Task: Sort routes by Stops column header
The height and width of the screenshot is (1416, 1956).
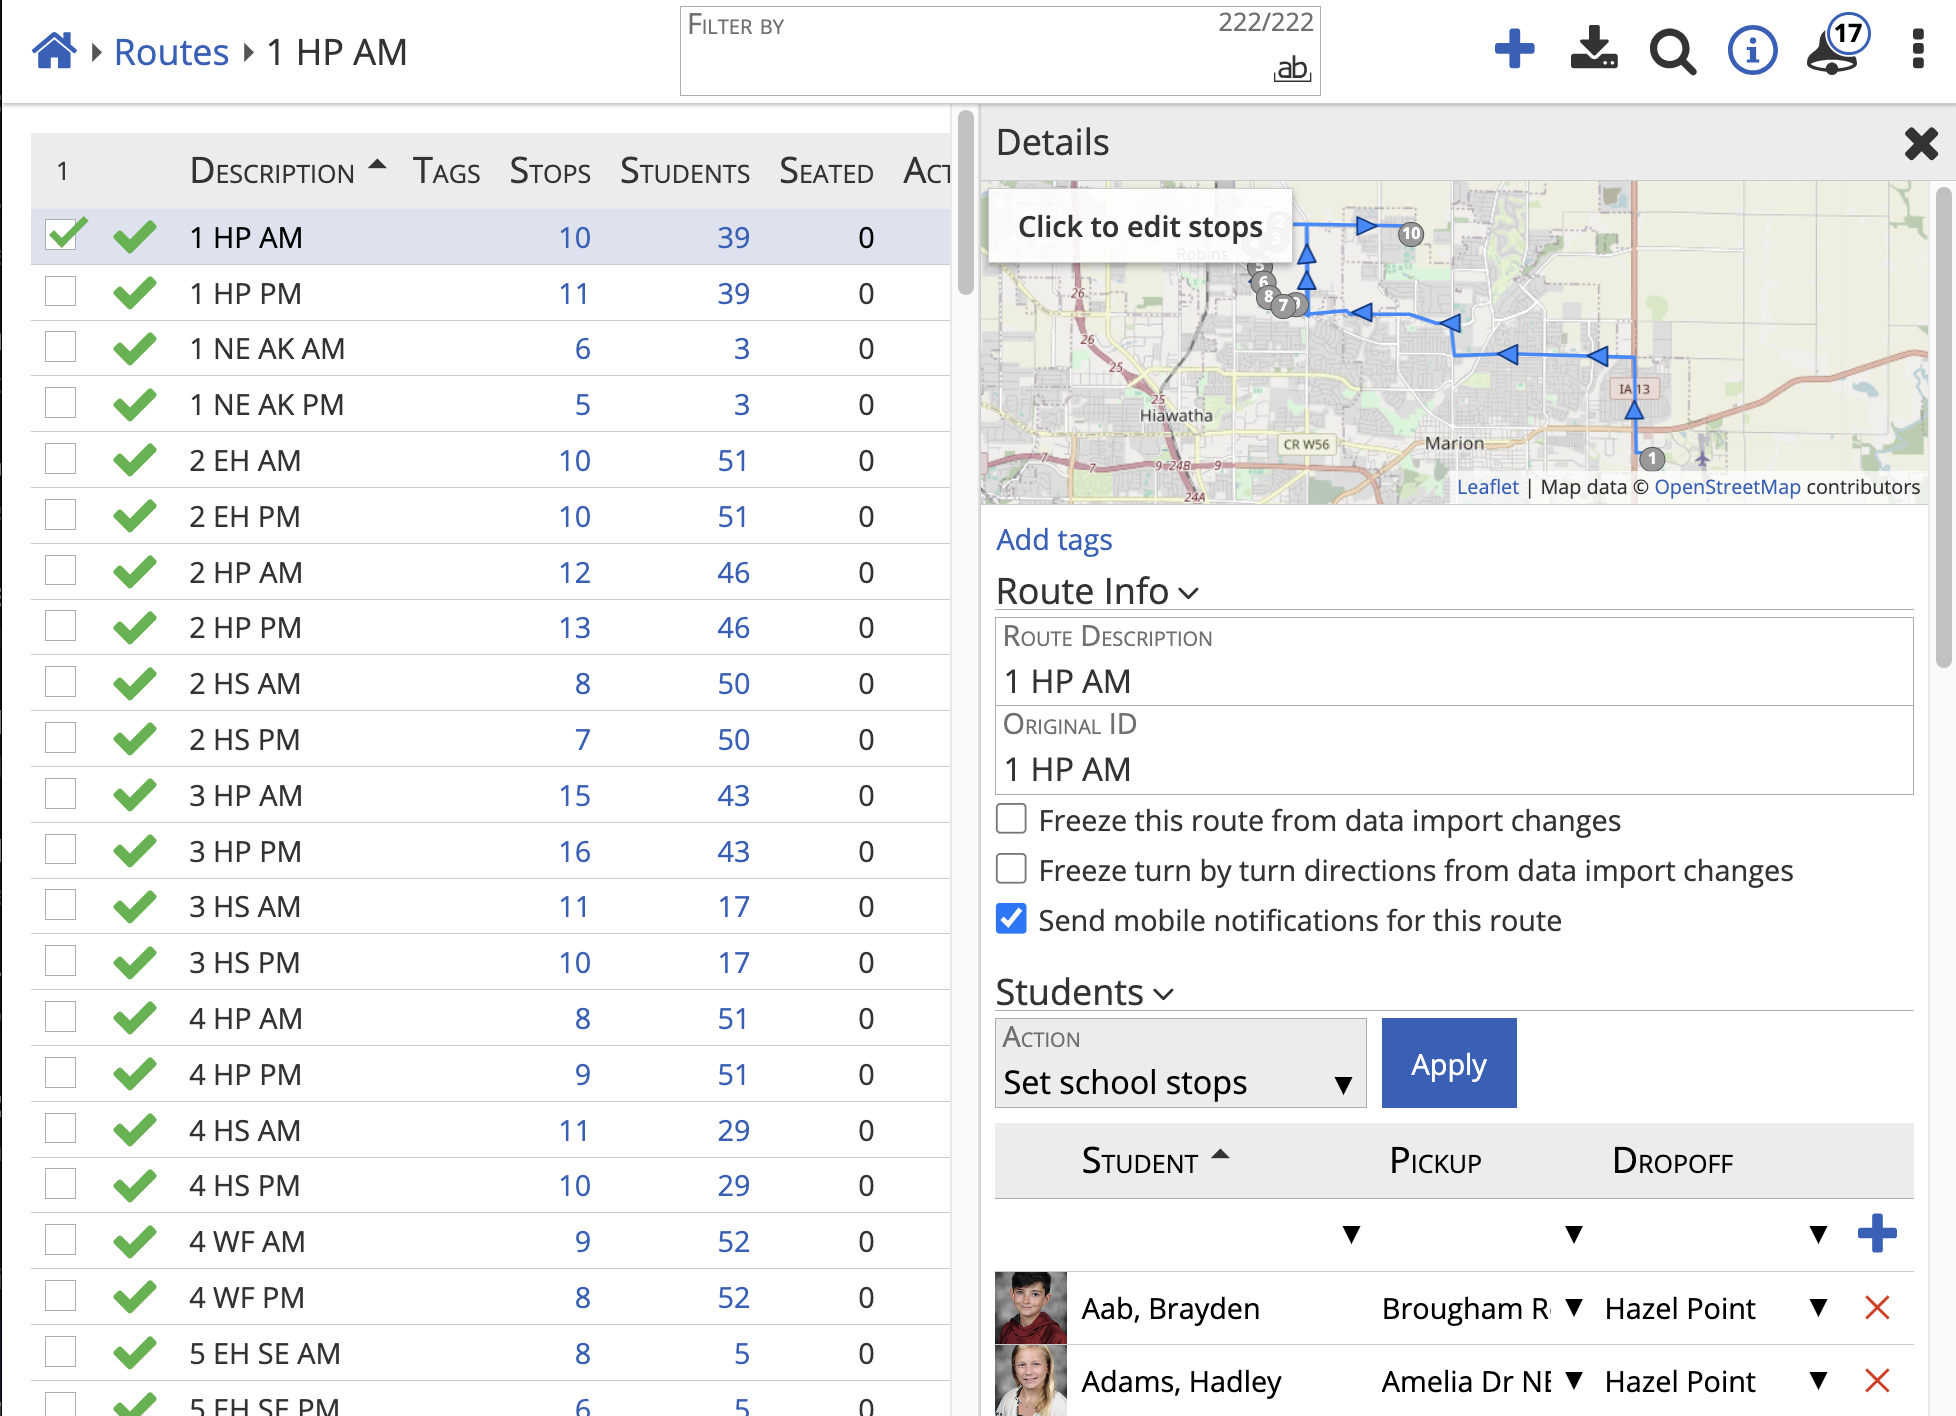Action: pyautogui.click(x=549, y=171)
